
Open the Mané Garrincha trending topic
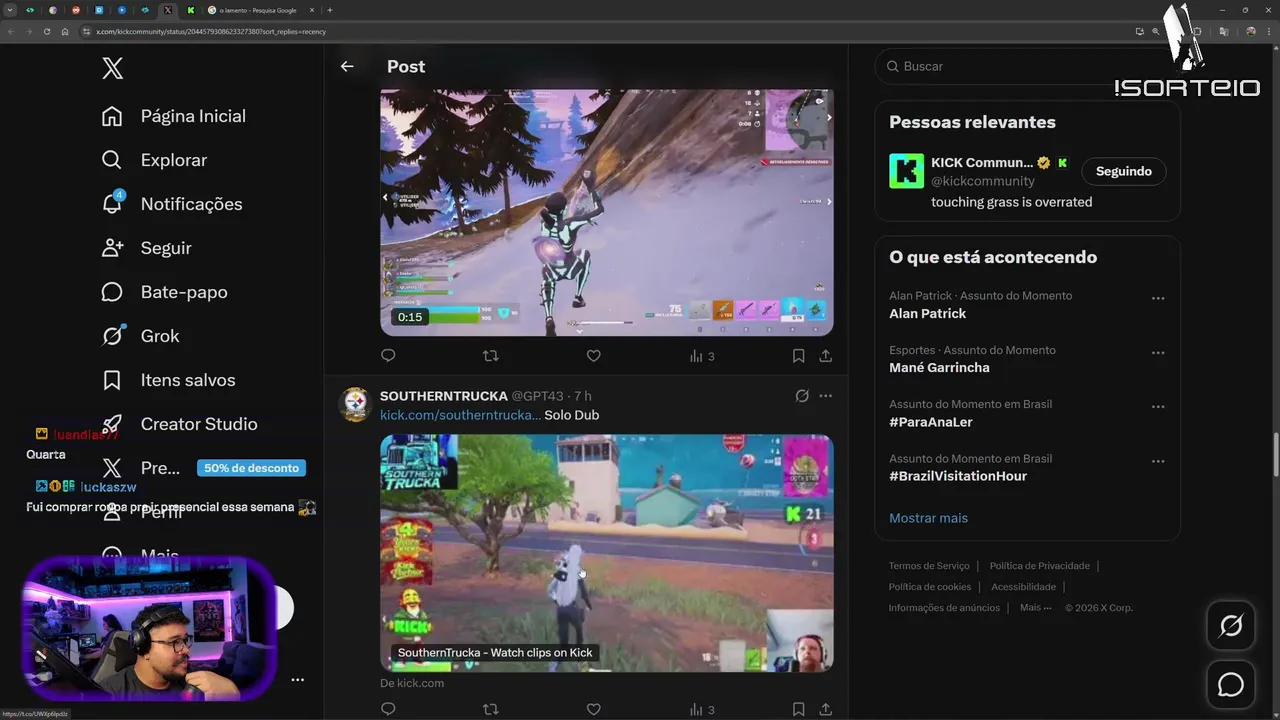point(939,367)
